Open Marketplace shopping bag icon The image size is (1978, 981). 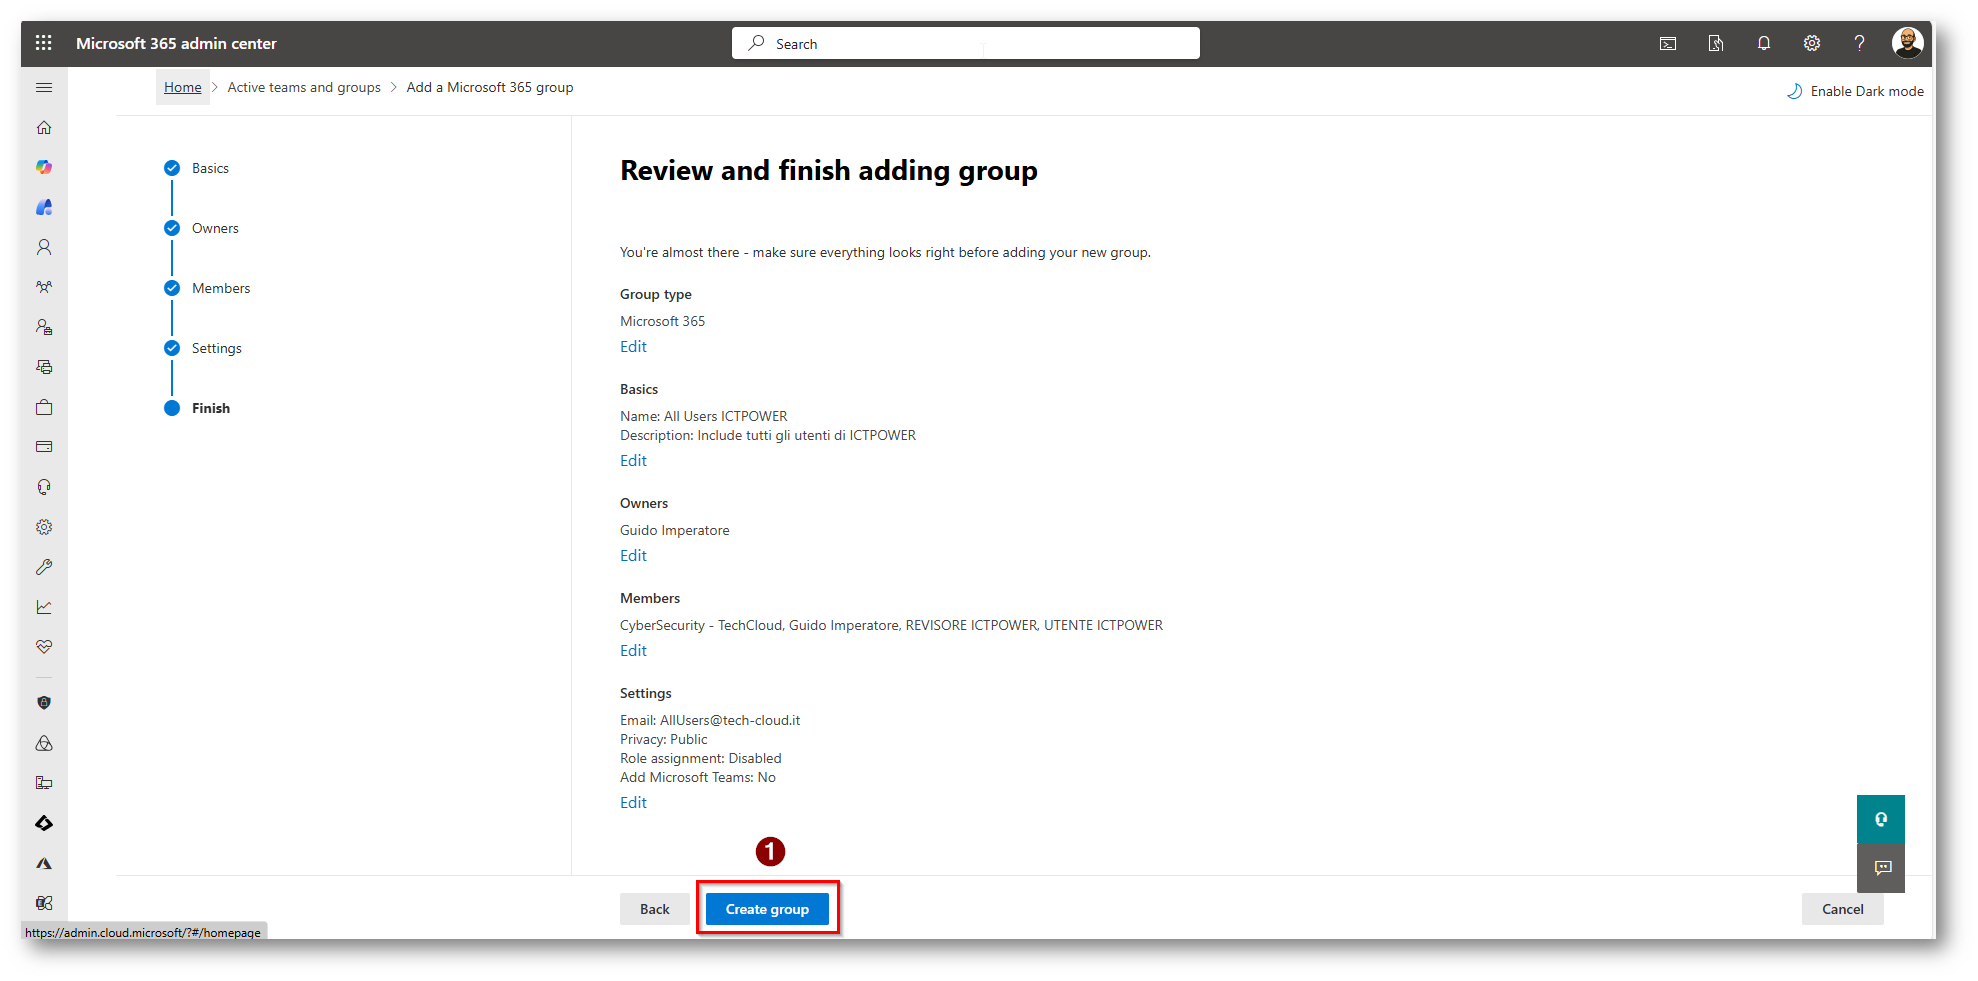tap(44, 407)
